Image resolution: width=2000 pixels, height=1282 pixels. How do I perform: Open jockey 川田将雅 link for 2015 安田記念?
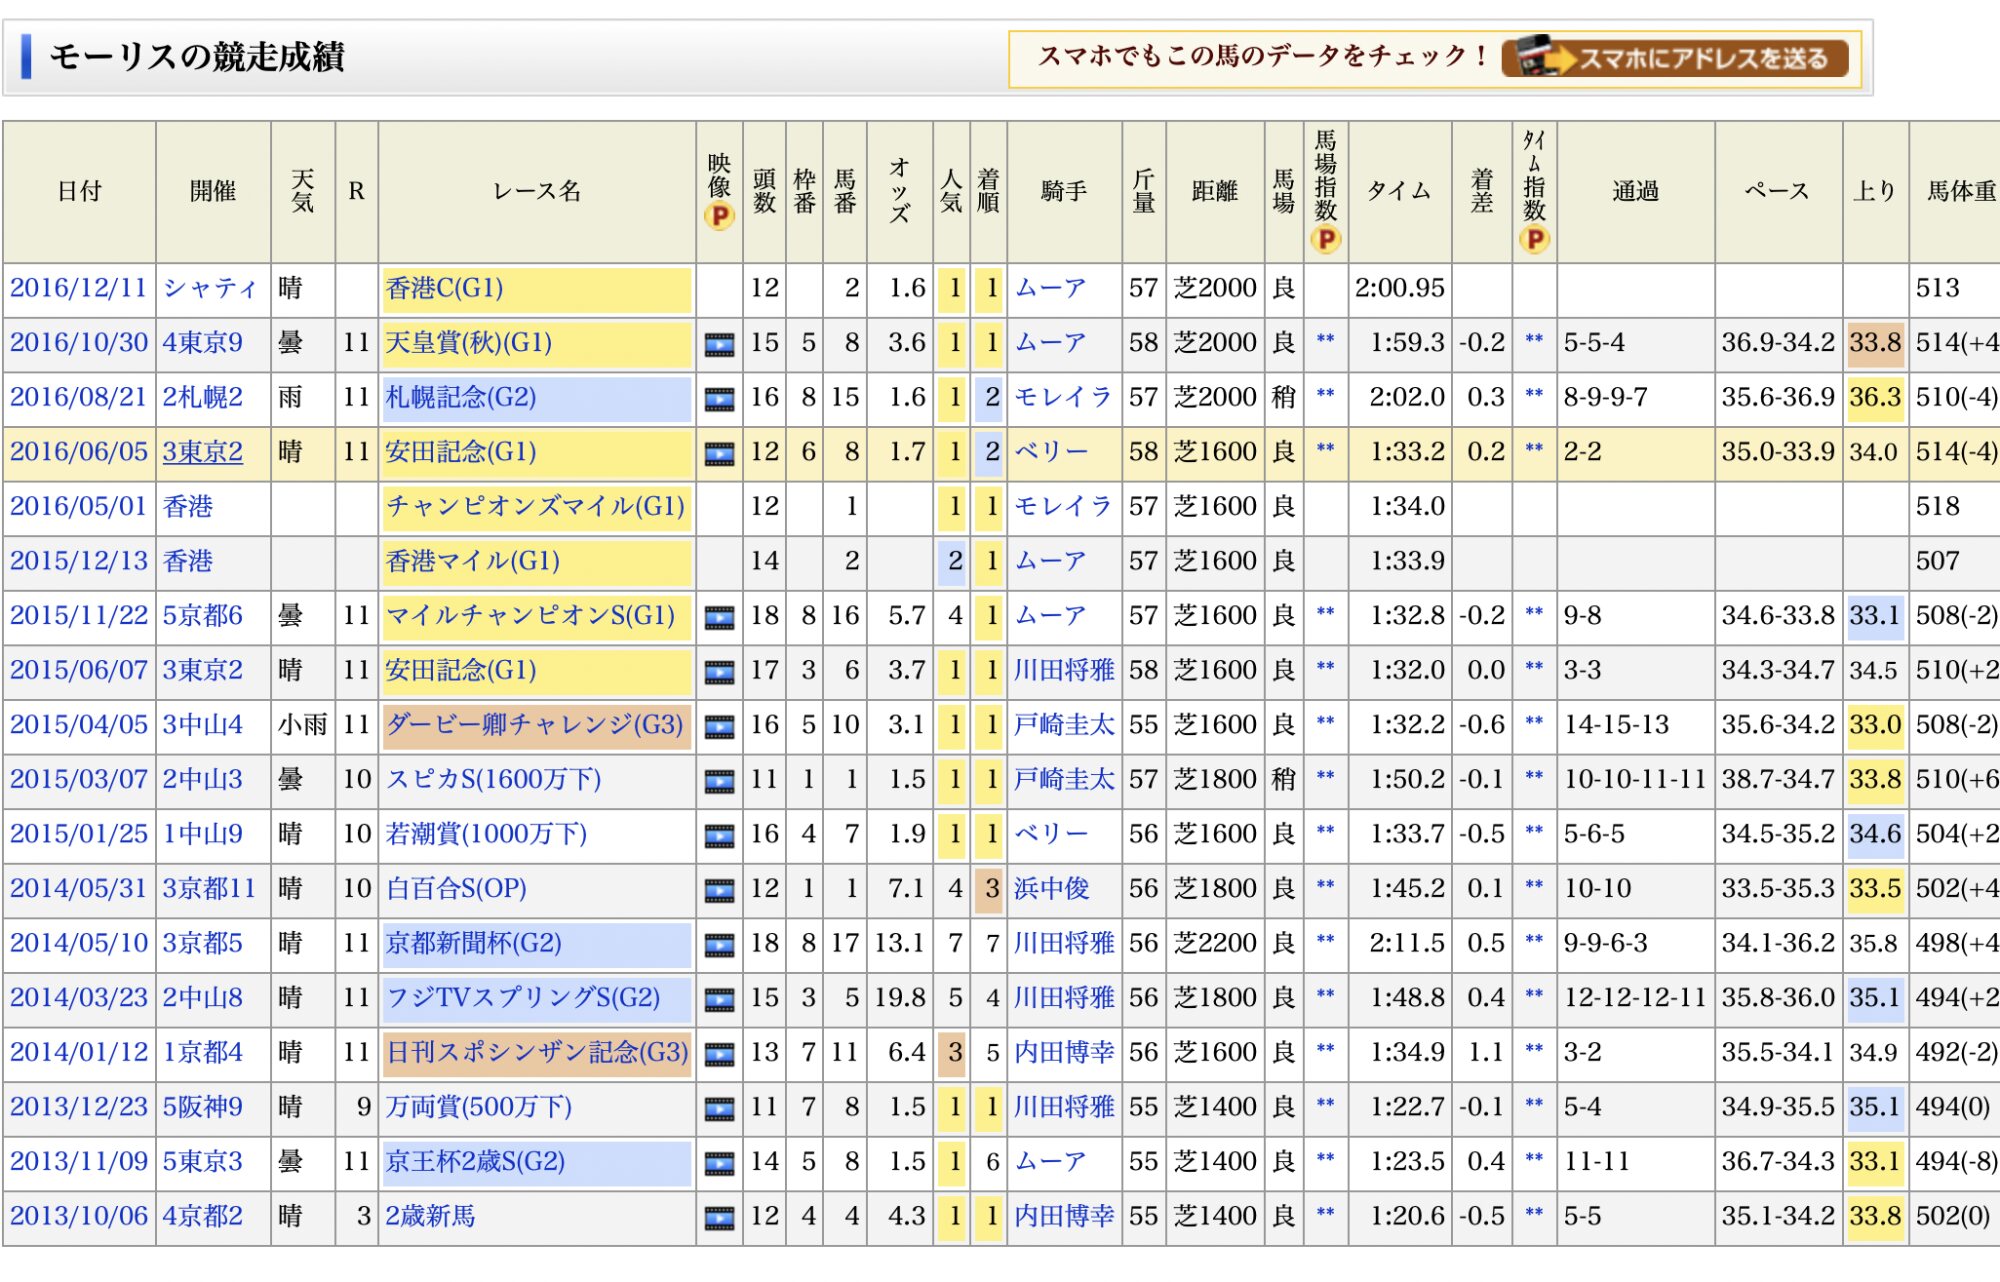tap(1064, 670)
